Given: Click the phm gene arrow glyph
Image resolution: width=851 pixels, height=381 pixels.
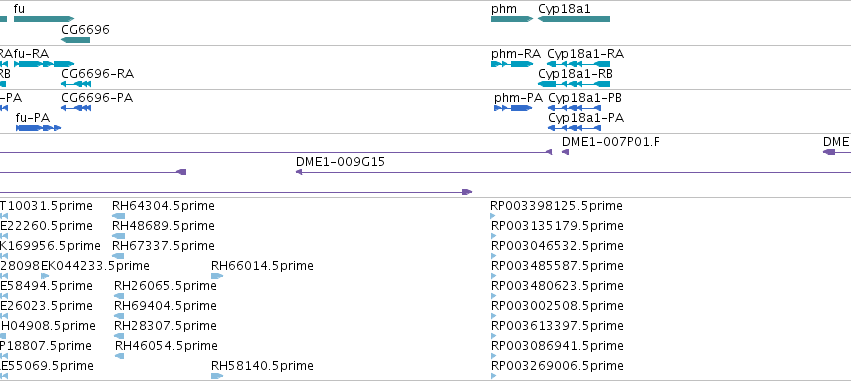Looking at the screenshot, I should pos(512,19).
